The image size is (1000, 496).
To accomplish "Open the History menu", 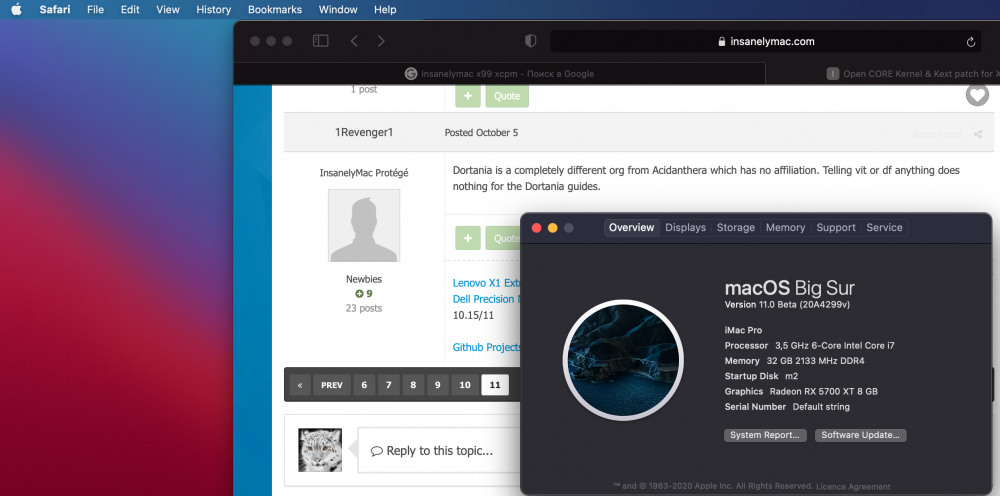I will point(214,10).
